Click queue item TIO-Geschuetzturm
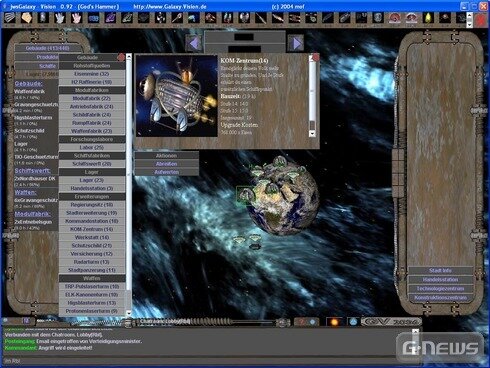The width and height of the screenshot is (490, 368). [36, 156]
